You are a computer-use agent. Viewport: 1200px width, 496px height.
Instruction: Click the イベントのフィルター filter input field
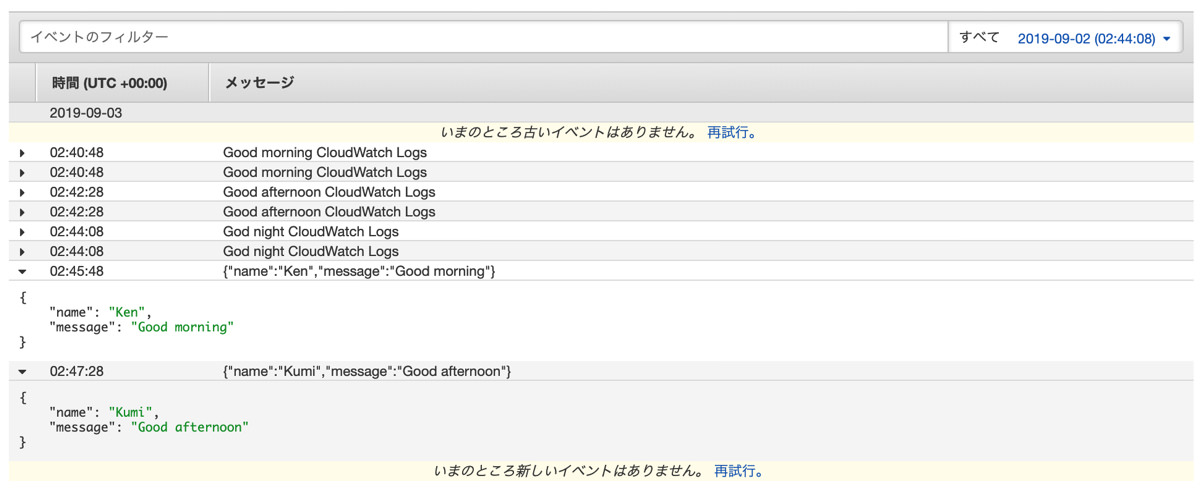pos(484,37)
